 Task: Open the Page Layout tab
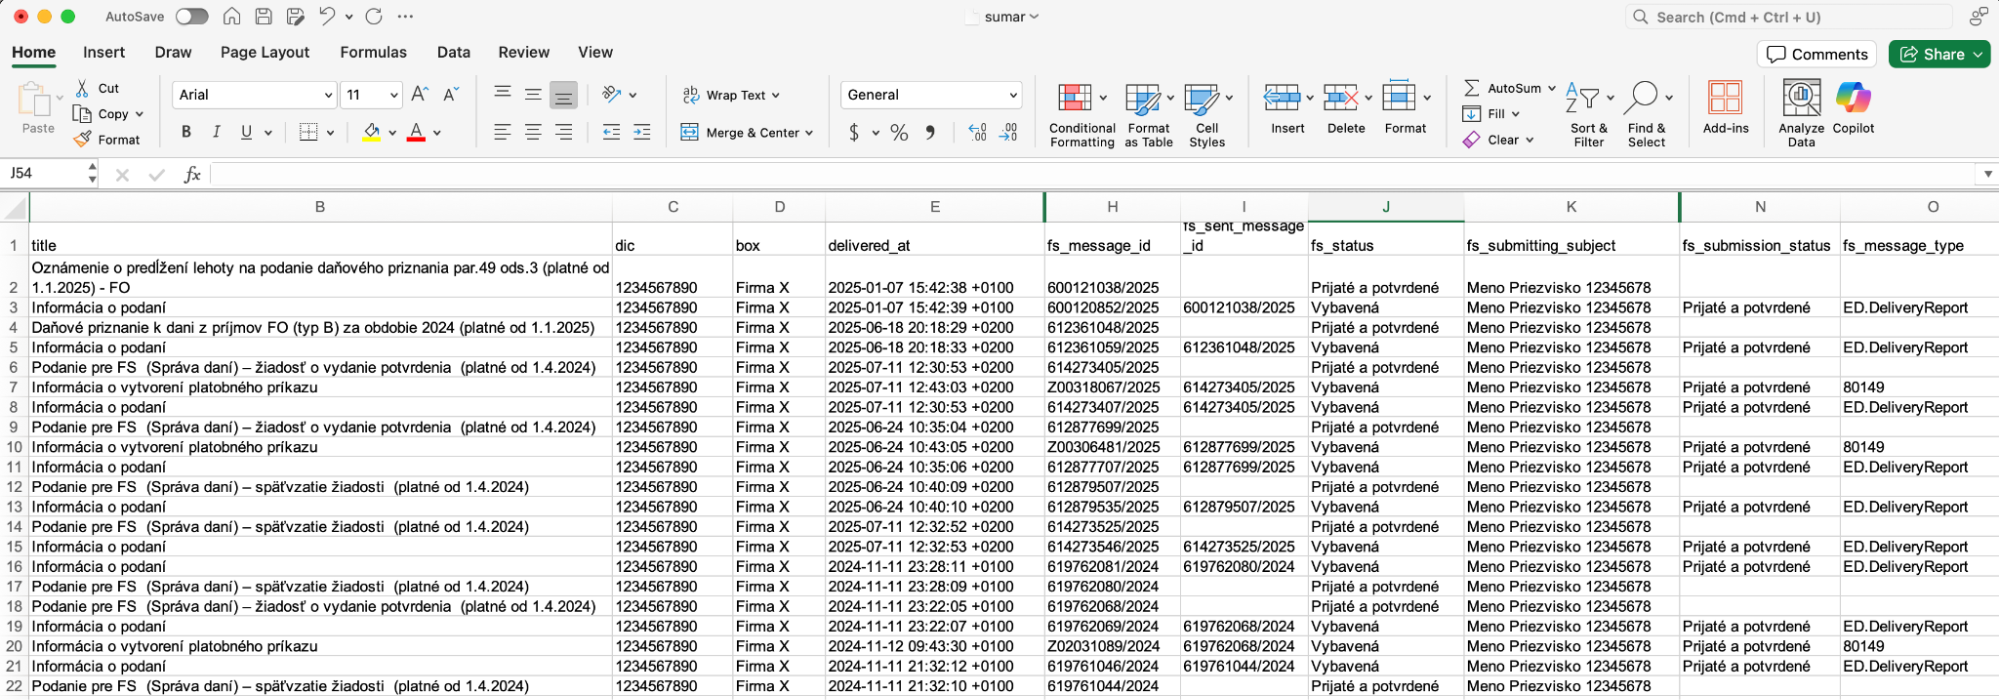(265, 52)
